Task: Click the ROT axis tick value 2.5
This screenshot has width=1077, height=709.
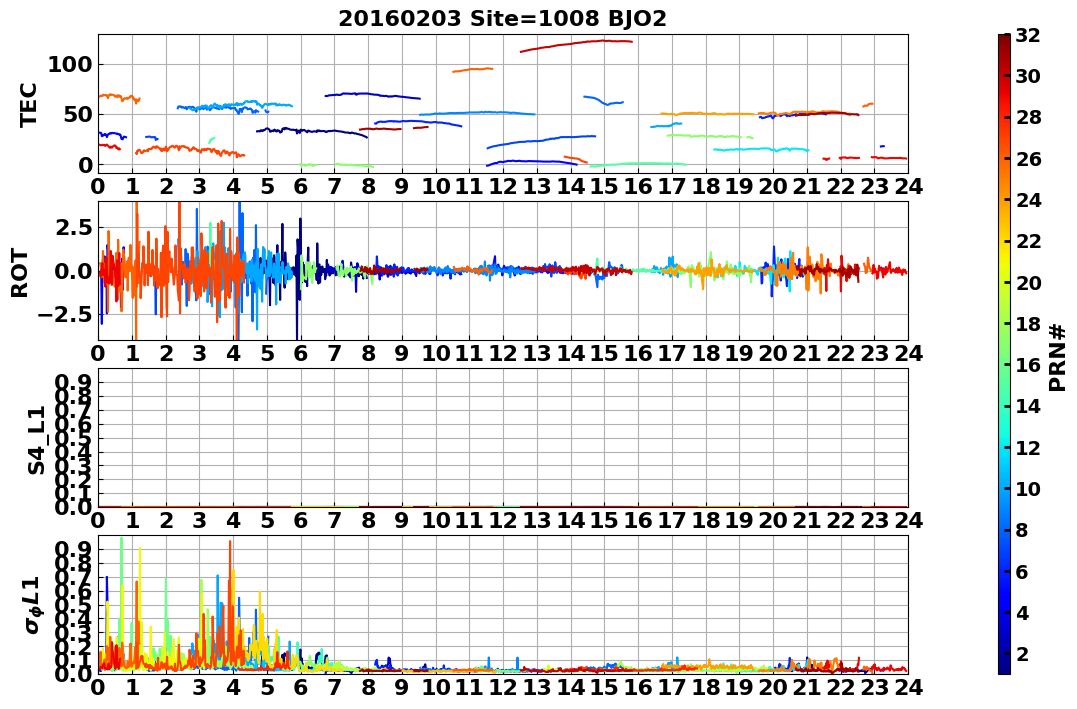Action: pos(74,227)
